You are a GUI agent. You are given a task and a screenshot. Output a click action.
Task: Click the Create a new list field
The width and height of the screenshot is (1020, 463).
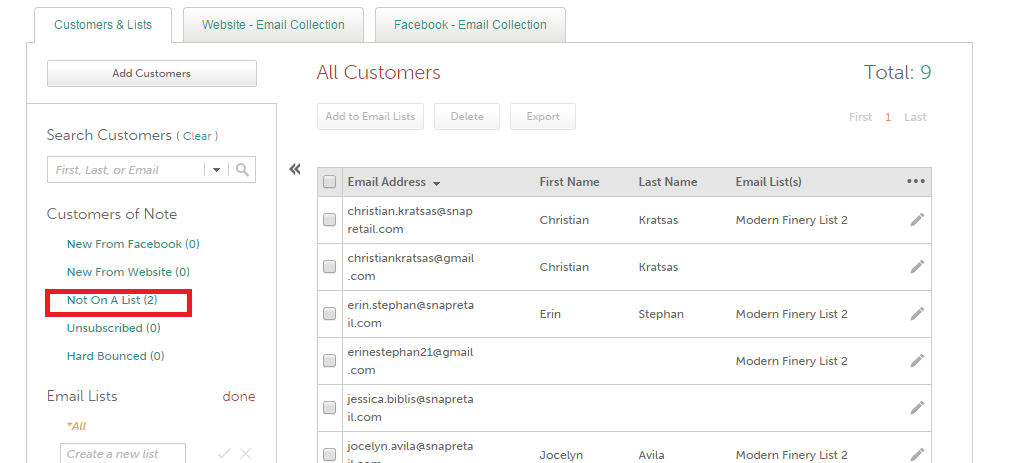[122, 454]
